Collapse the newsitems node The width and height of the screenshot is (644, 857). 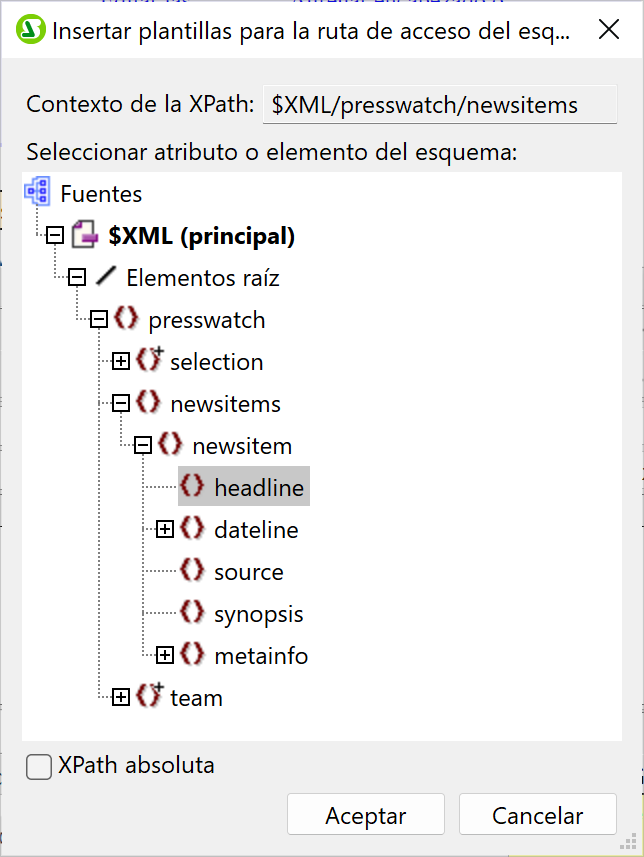tap(121, 404)
